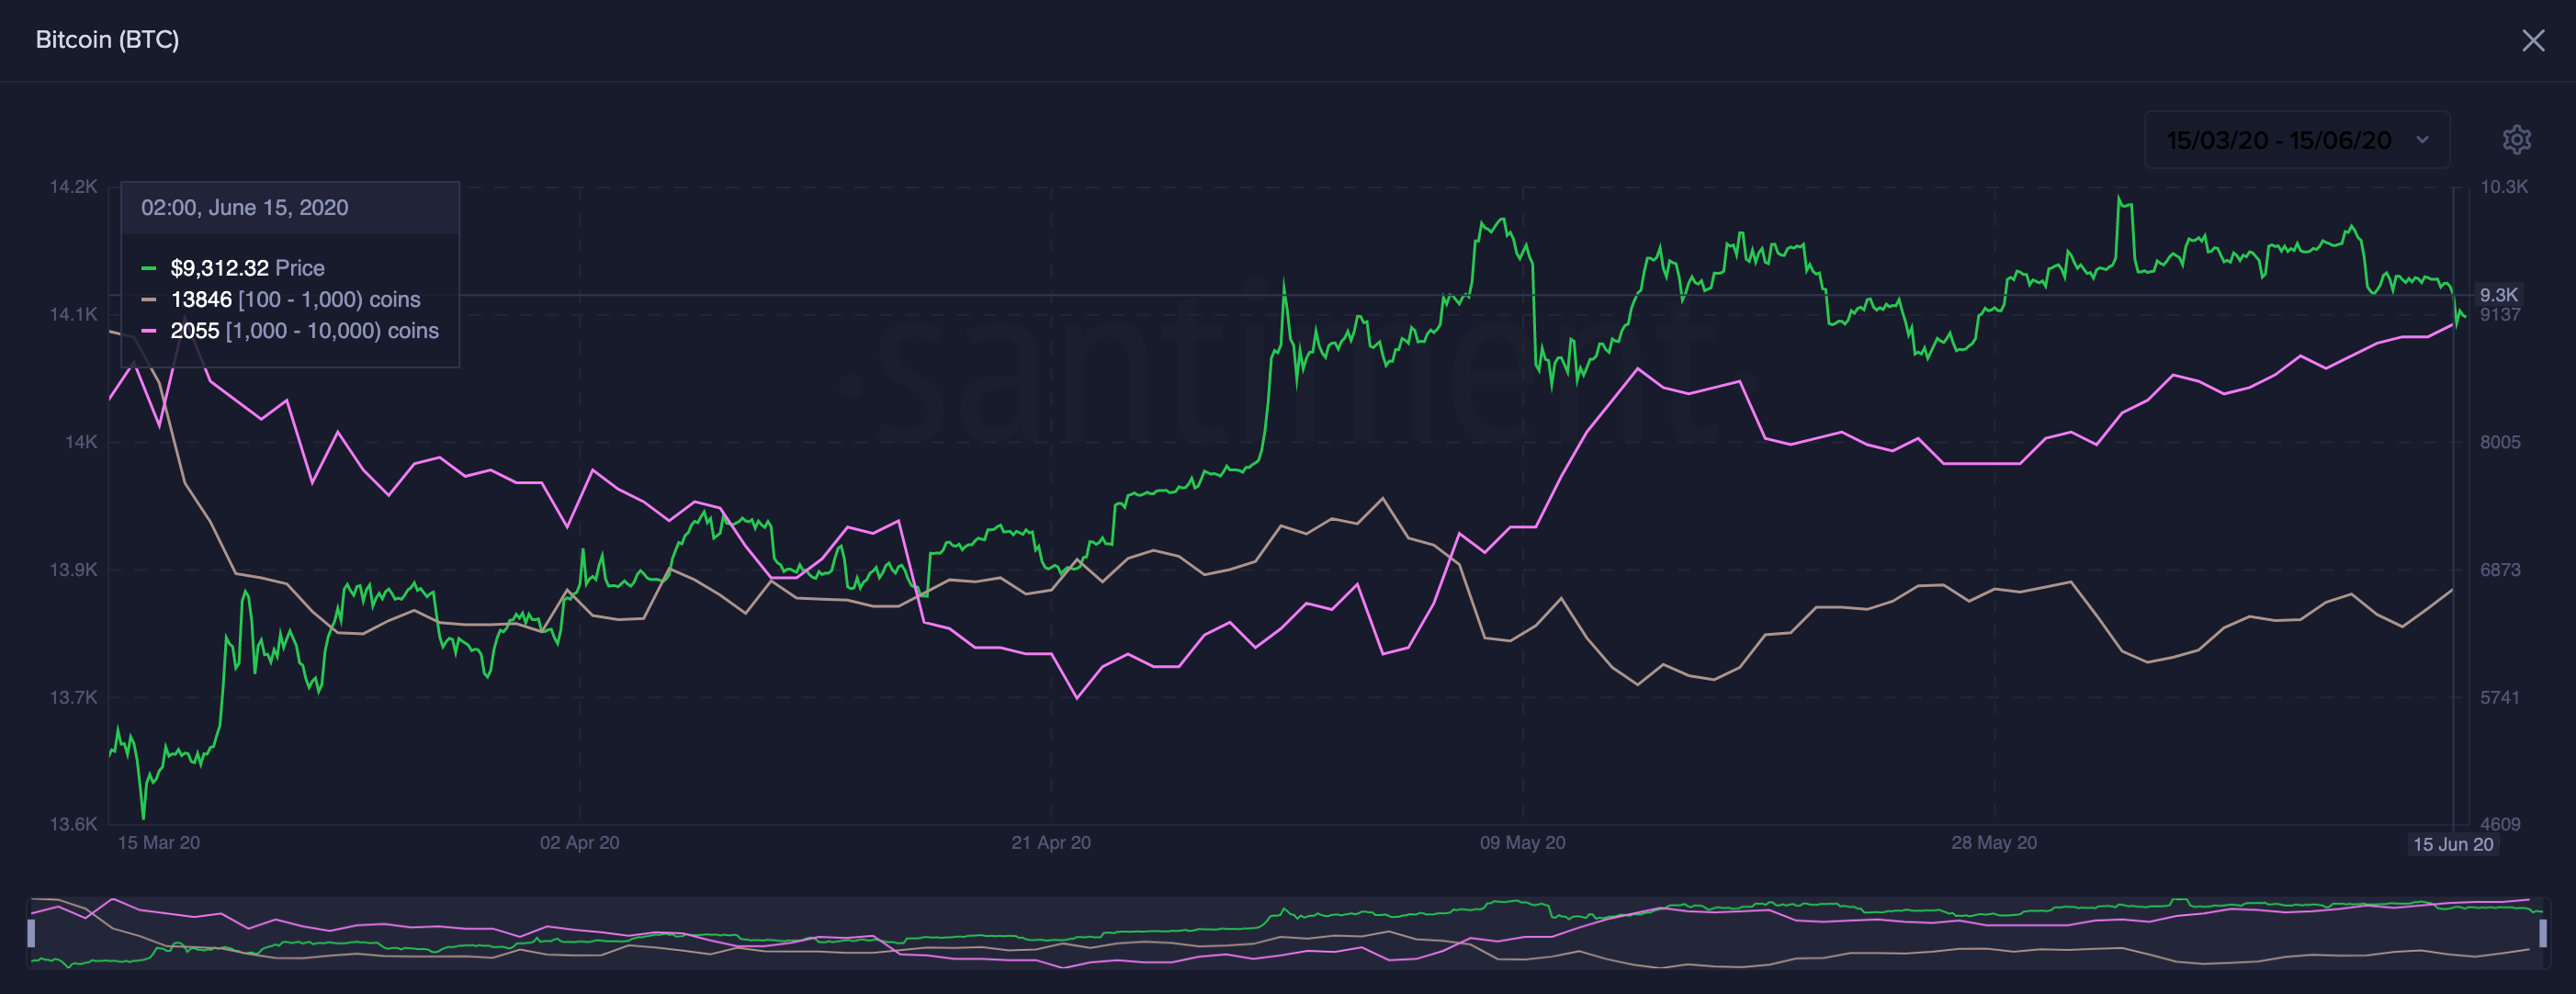Click the 09 May 20 axis label
Viewport: 2576px width, 994px height.
(1523, 842)
